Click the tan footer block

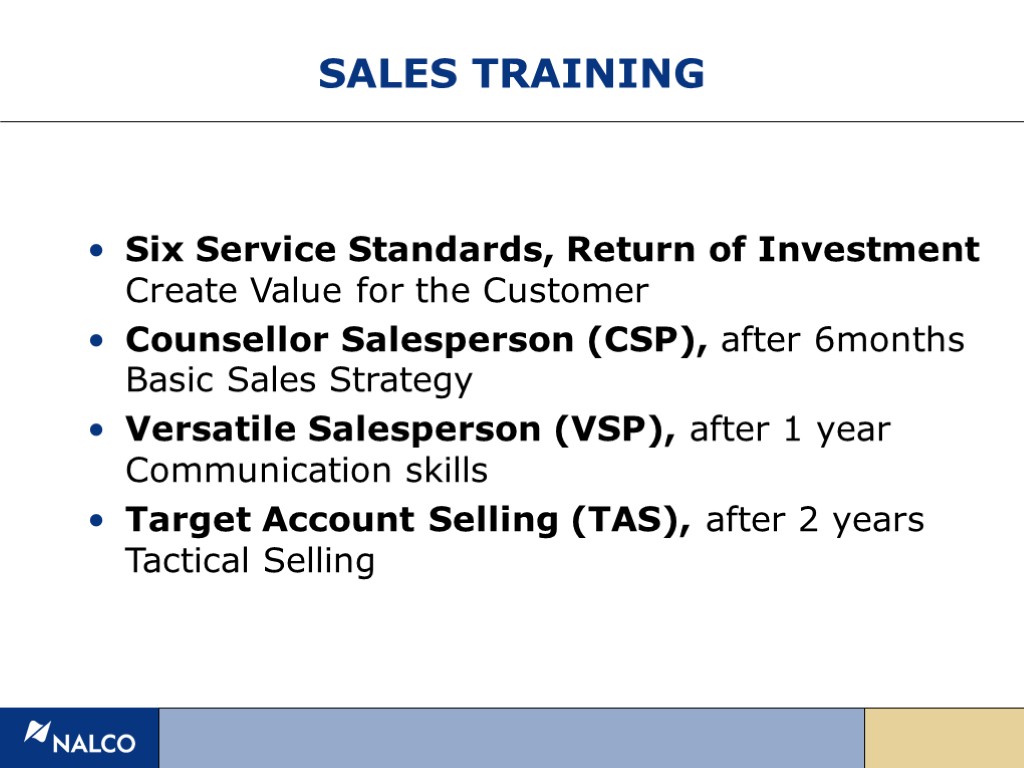(943, 738)
